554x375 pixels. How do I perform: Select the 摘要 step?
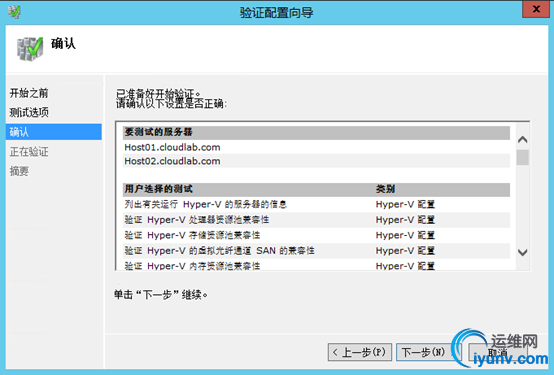tap(19, 171)
